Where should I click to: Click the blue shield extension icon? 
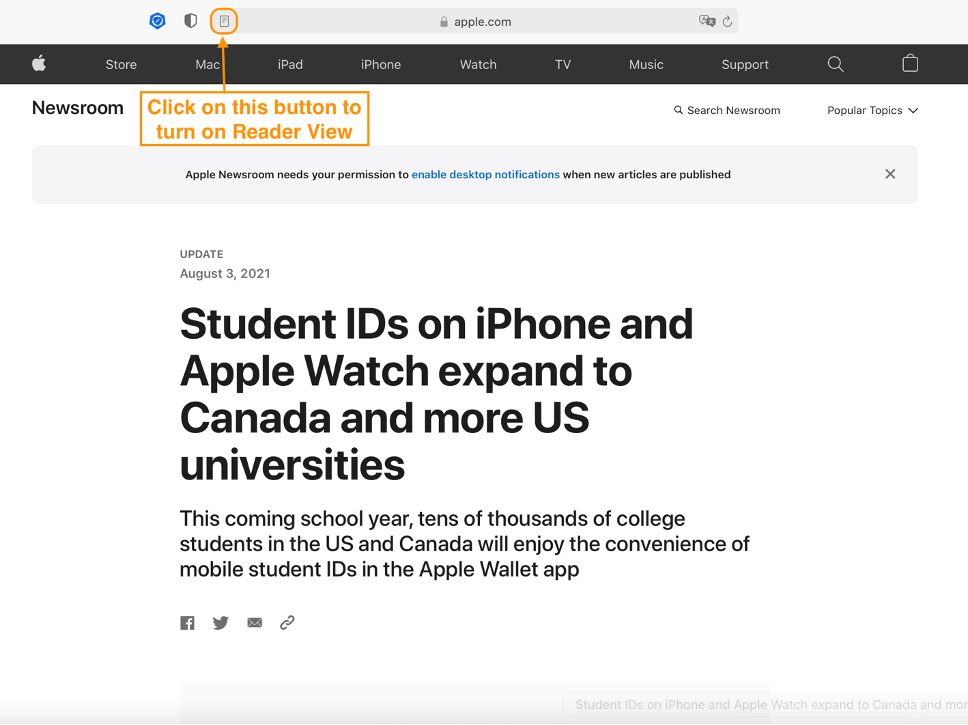[x=157, y=21]
